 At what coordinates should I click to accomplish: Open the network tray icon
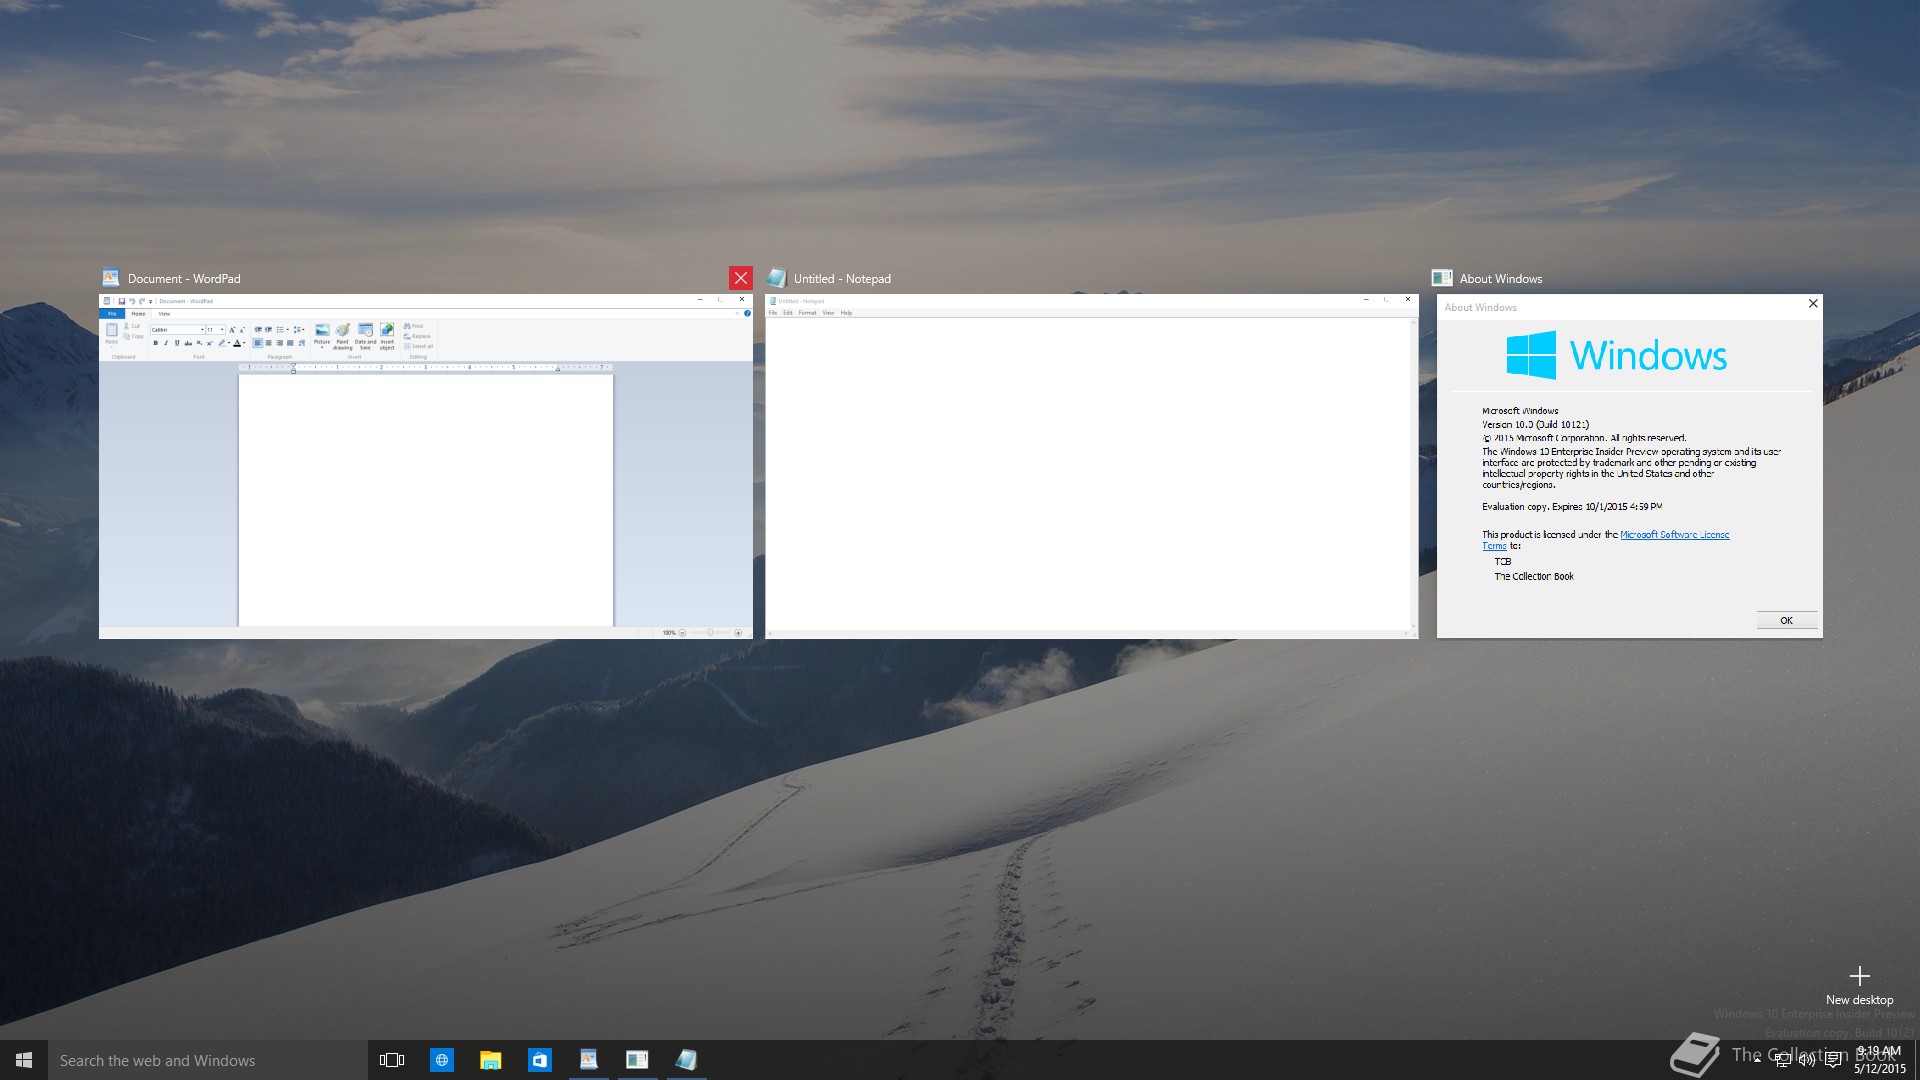coord(1782,1061)
